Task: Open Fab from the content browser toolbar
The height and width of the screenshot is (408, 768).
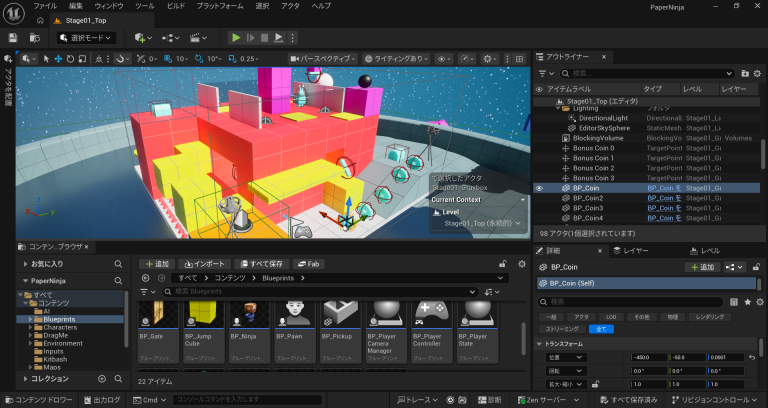Action: [x=308, y=264]
